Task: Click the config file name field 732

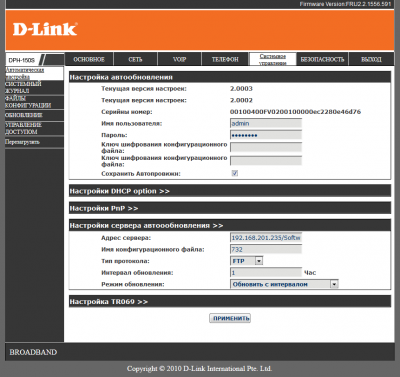Action: (266, 249)
